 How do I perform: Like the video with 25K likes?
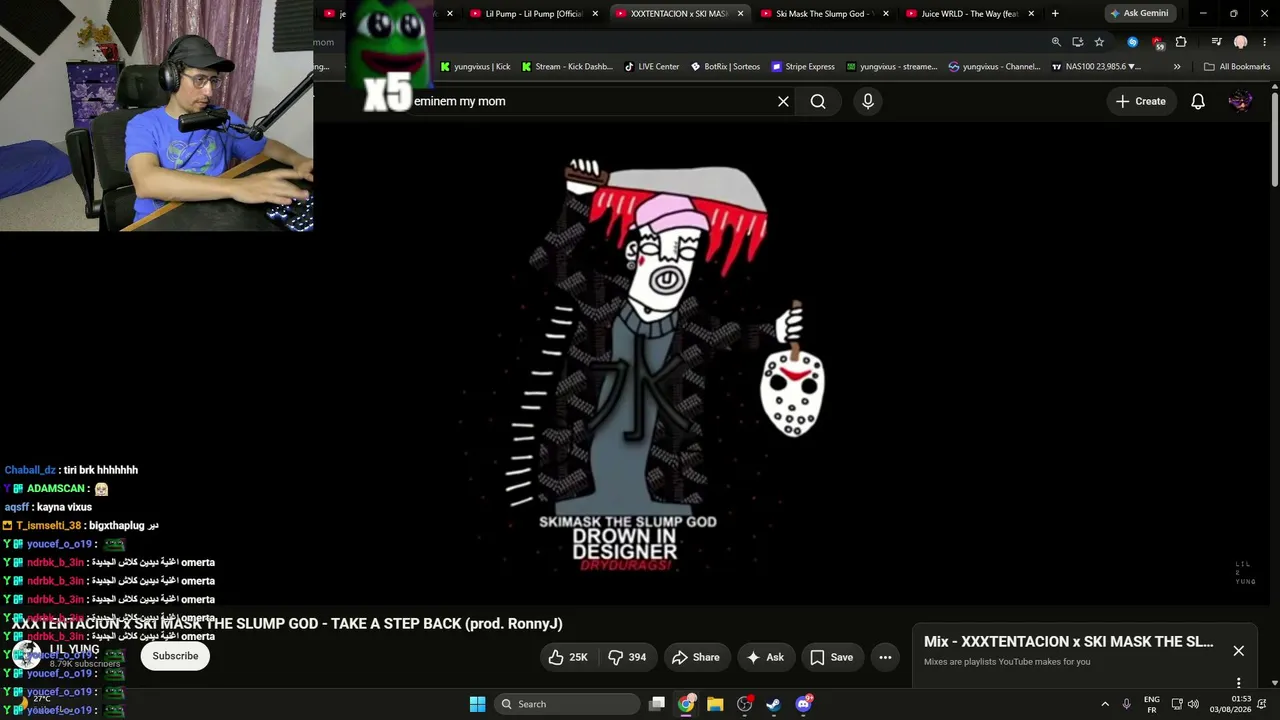[x=567, y=657]
